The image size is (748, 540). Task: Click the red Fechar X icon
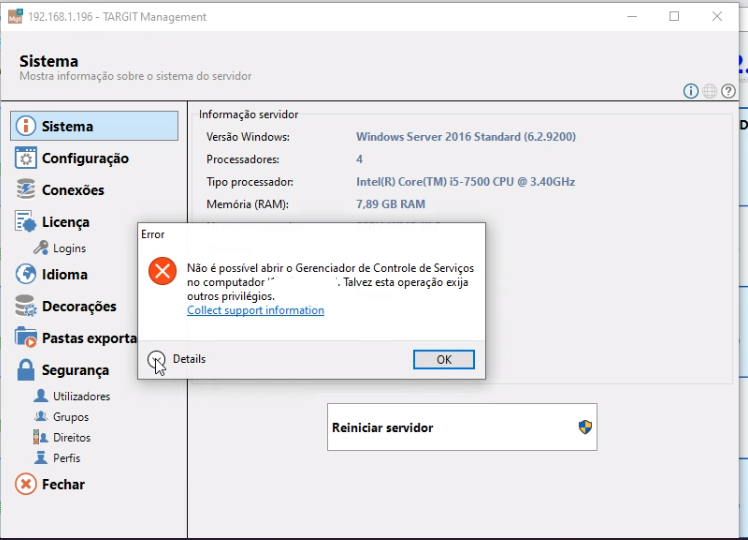click(x=26, y=484)
